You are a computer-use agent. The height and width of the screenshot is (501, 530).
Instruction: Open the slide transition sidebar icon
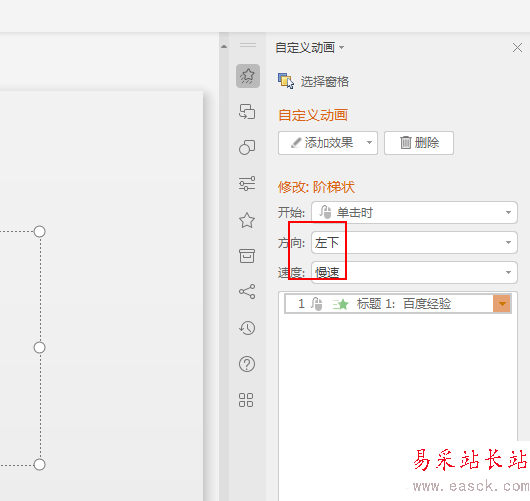pyautogui.click(x=247, y=111)
